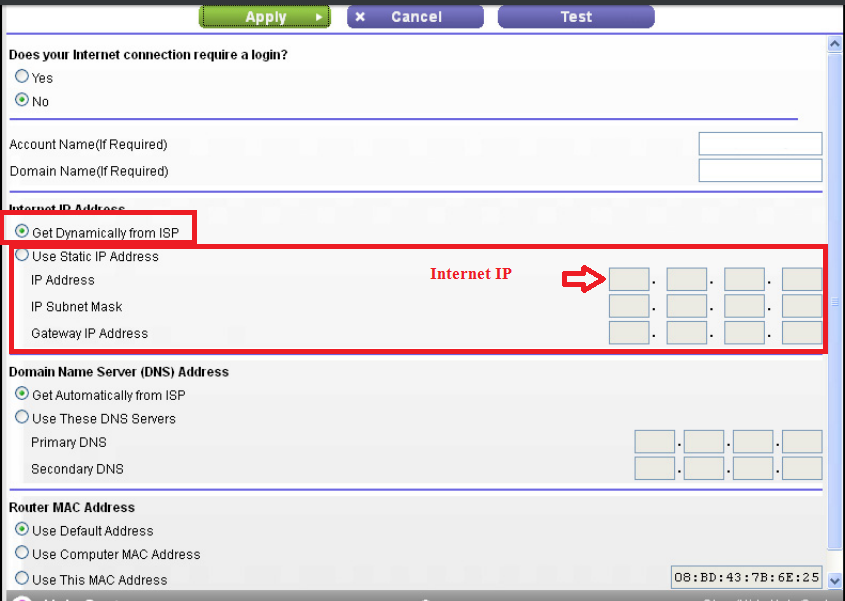Image resolution: width=845 pixels, height=601 pixels.
Task: Click the Cancel button
Action: [416, 17]
